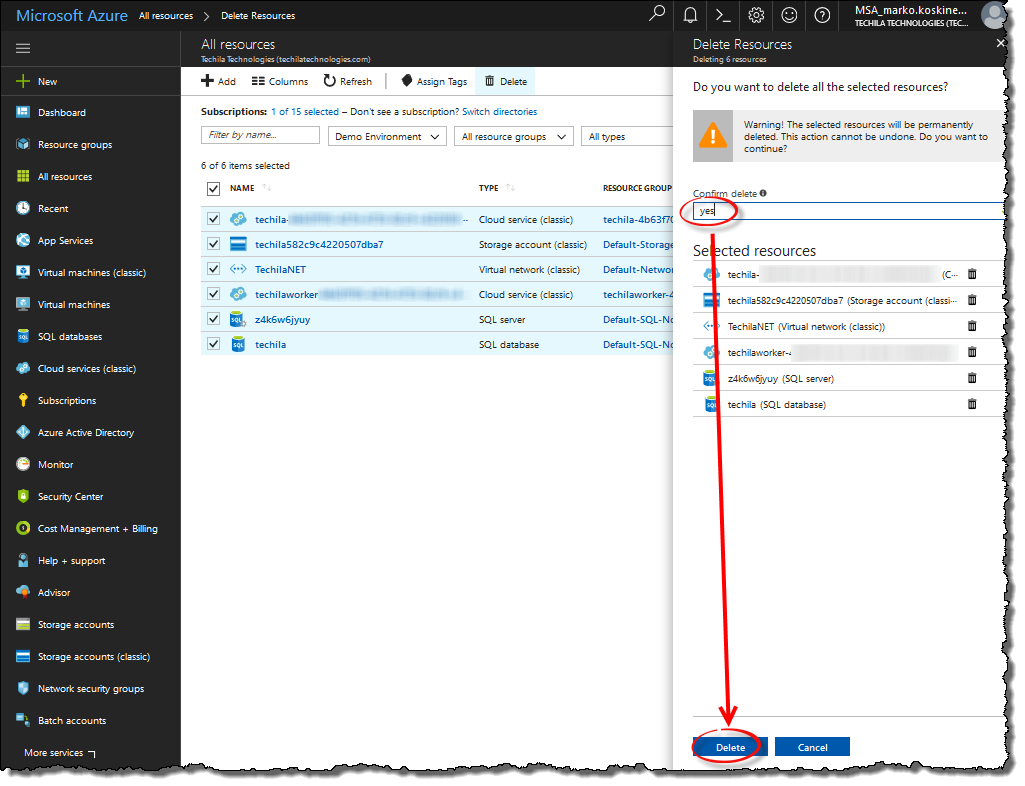Click the Confirm delete text field
This screenshot has width=1025, height=786.
point(849,211)
